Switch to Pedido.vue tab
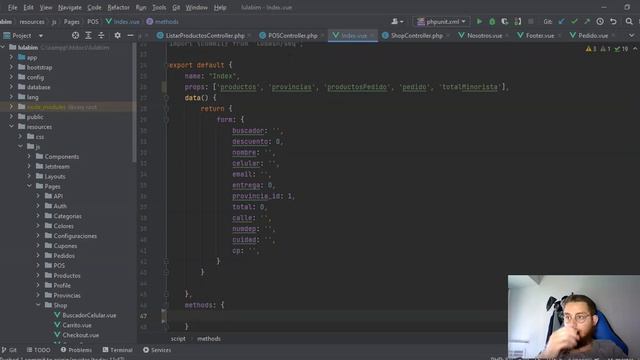 [592, 36]
